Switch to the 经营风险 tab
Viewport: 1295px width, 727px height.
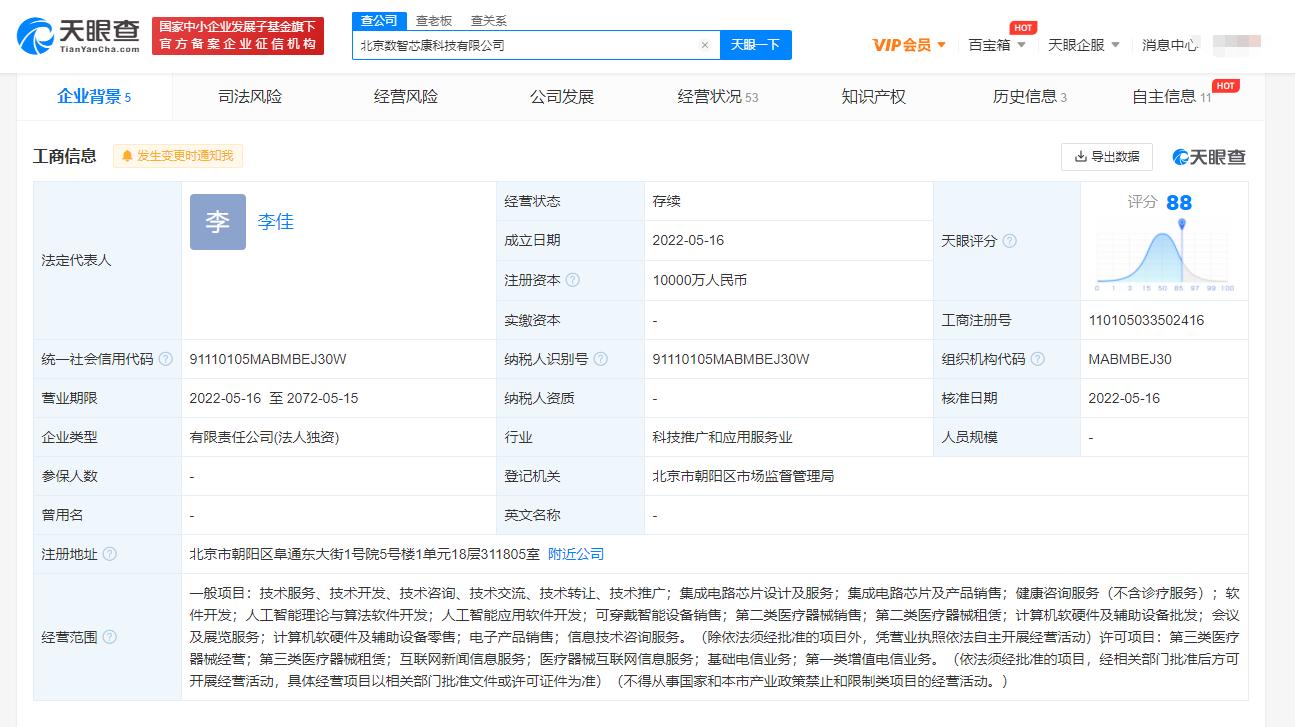tap(406, 97)
